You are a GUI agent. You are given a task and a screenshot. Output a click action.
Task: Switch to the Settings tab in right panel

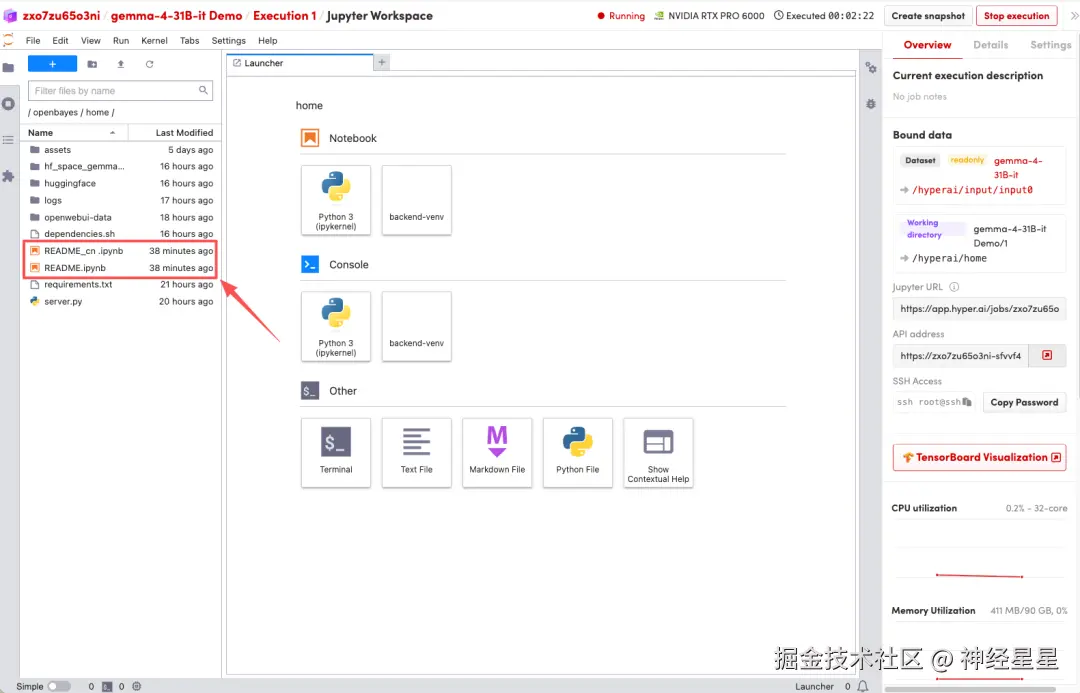pos(1050,45)
